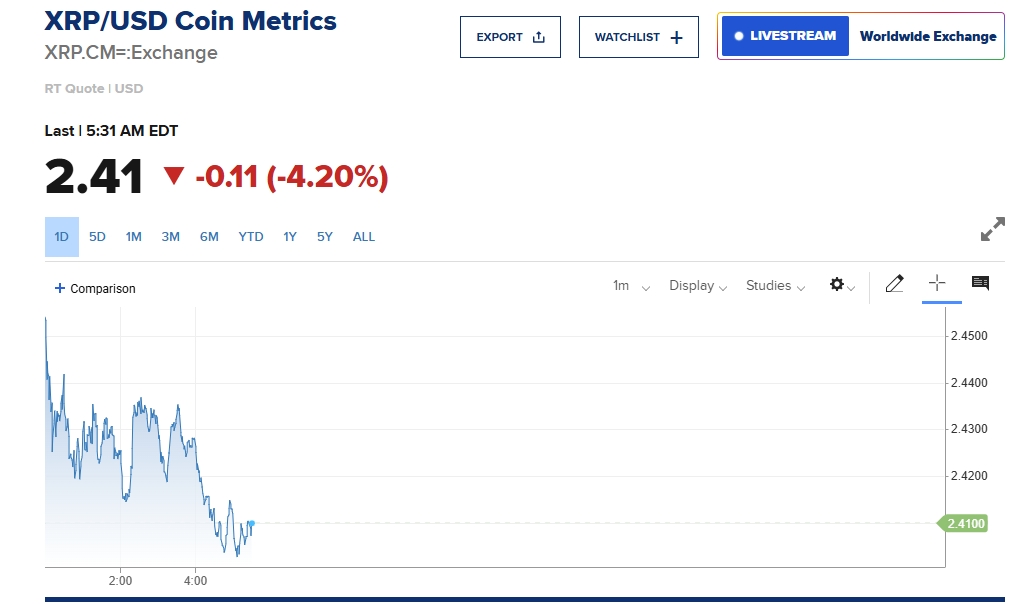Open the 1m interval dropdown
Viewport: 1028px width, 605px height.
(631, 286)
